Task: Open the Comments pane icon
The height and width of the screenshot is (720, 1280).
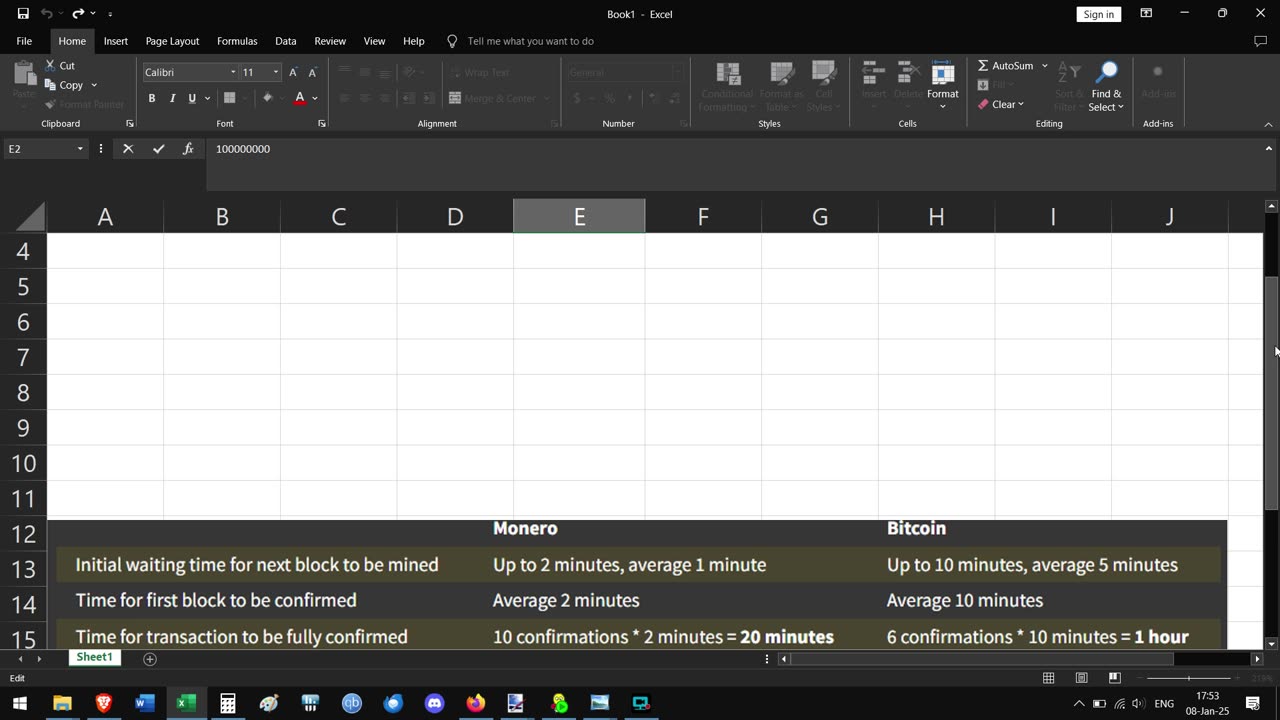Action: point(1260,41)
